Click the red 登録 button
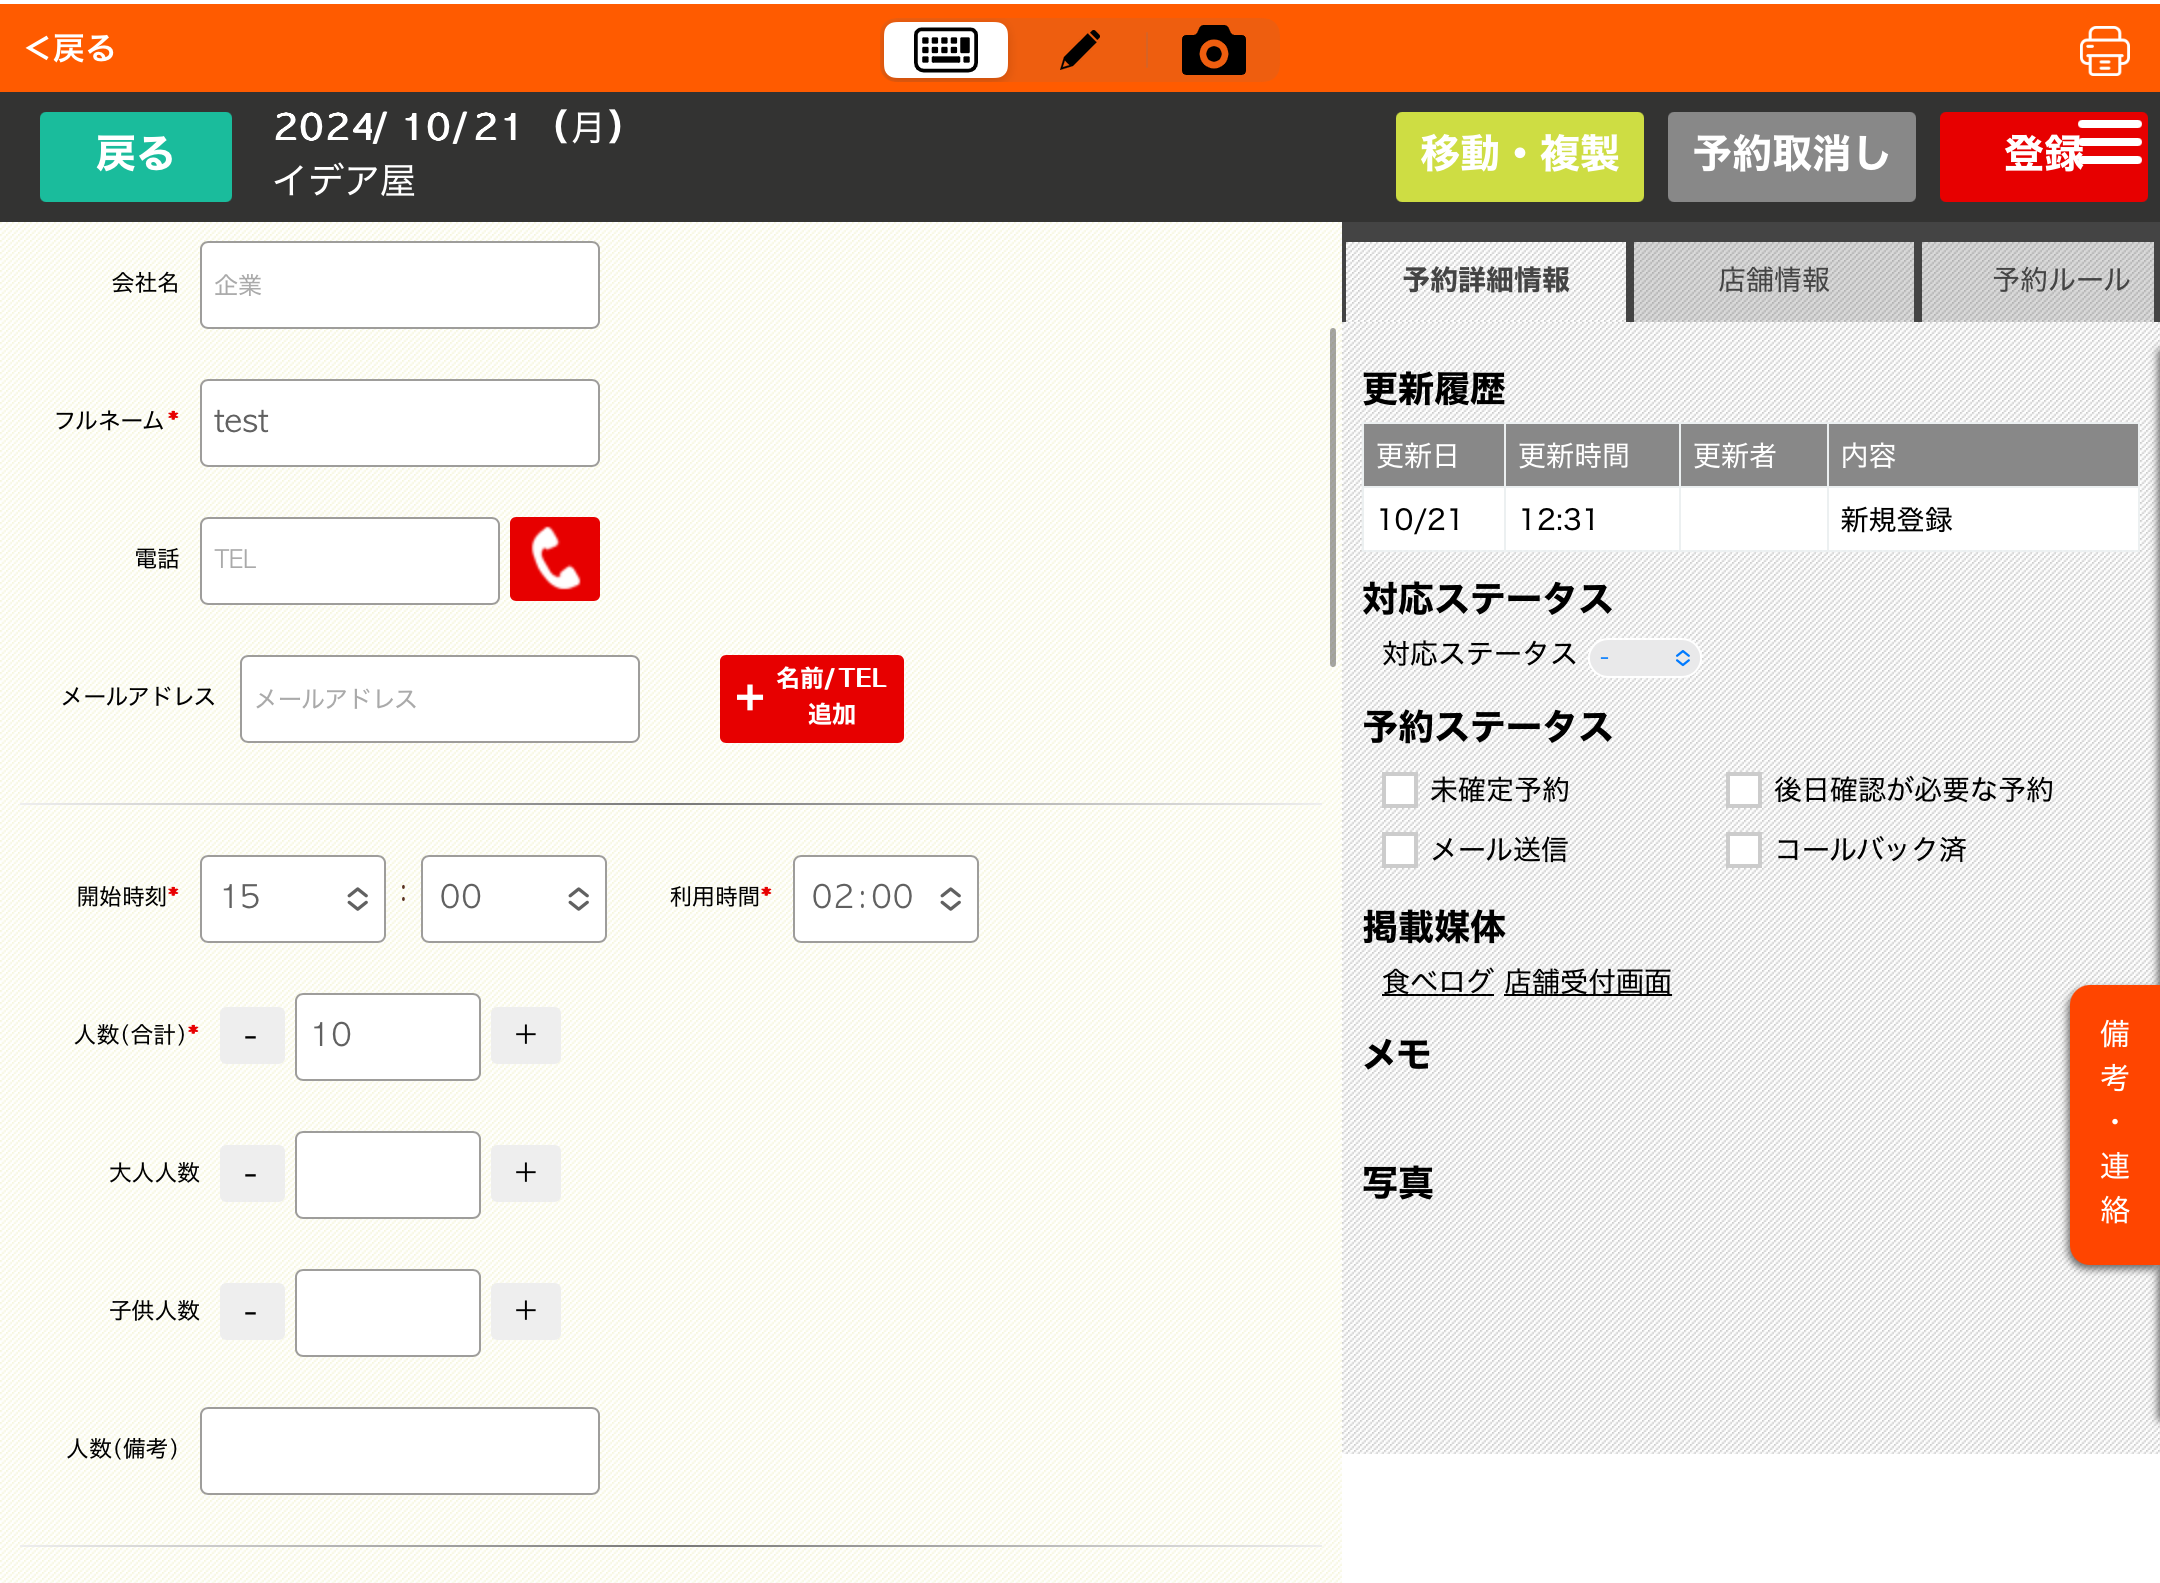 (x=2043, y=156)
